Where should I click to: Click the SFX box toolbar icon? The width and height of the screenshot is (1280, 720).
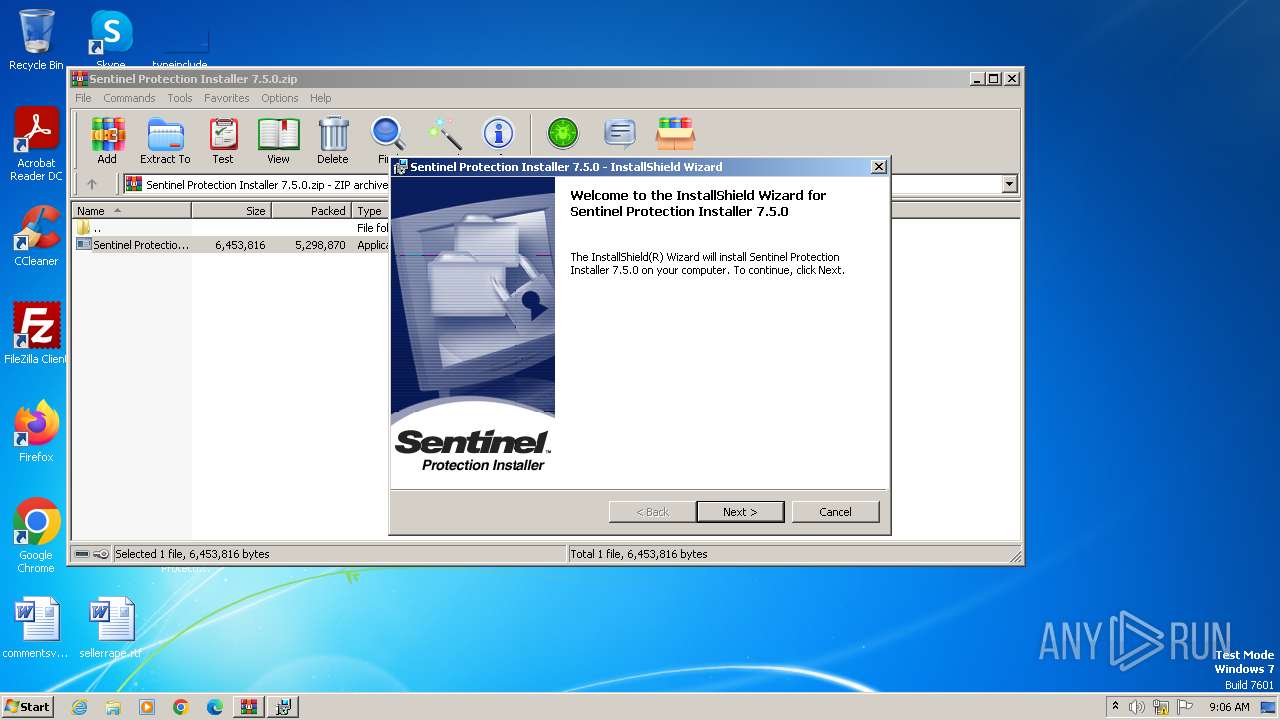(676, 133)
